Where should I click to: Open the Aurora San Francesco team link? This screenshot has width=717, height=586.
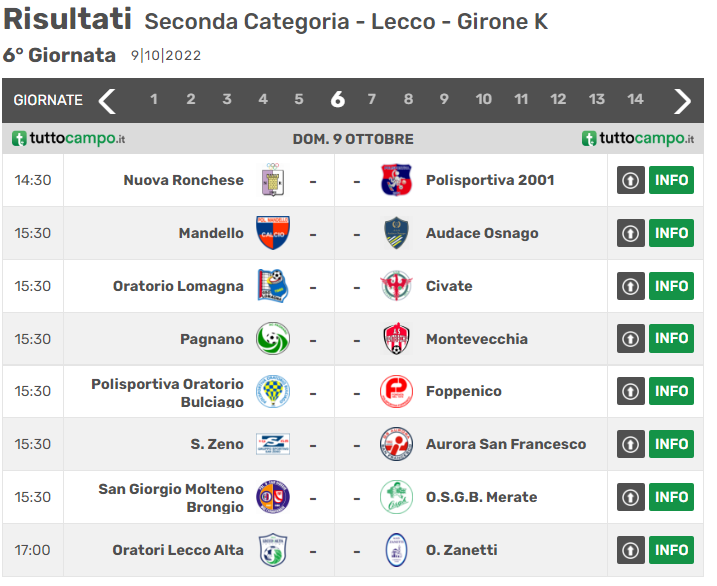click(x=506, y=444)
